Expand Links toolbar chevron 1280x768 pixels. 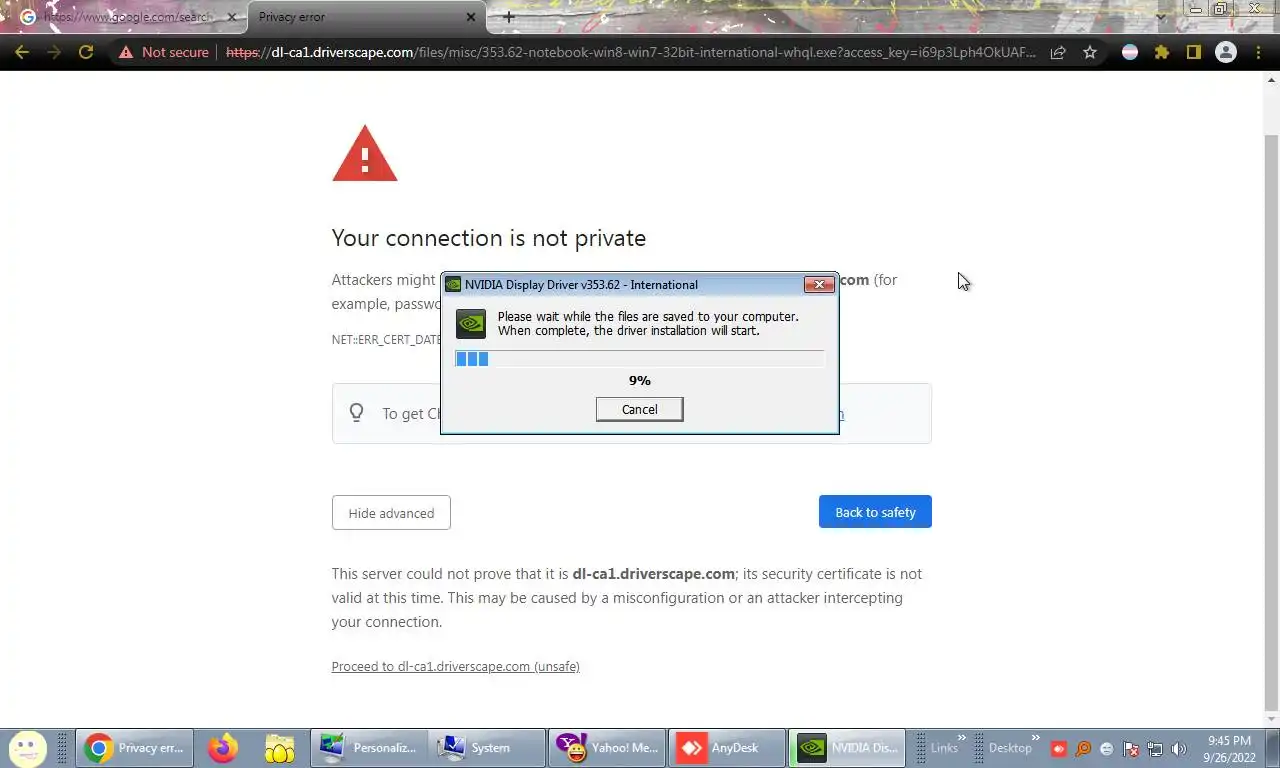962,738
